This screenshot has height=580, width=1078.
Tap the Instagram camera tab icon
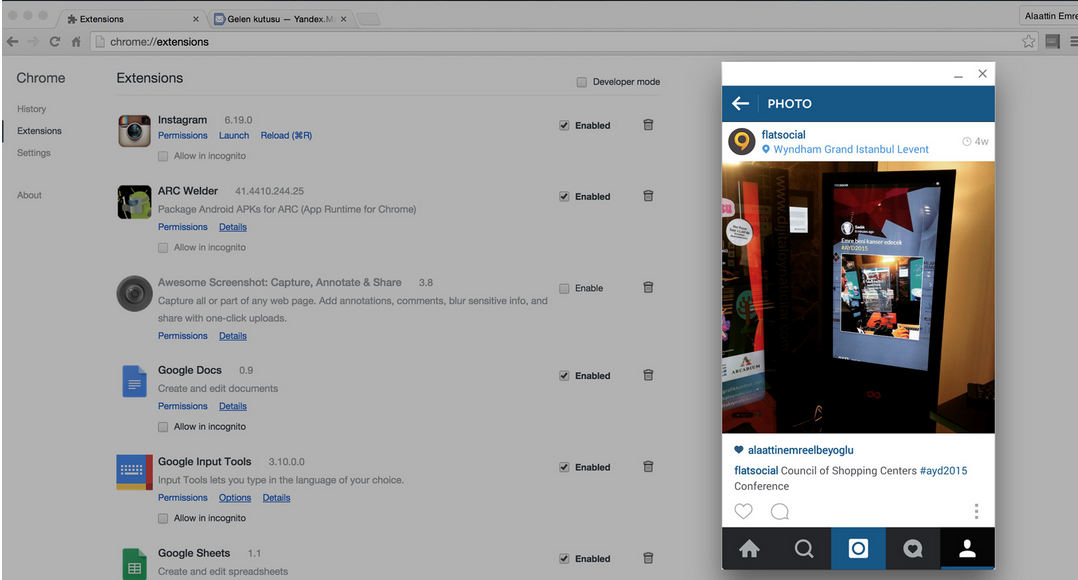[x=858, y=548]
